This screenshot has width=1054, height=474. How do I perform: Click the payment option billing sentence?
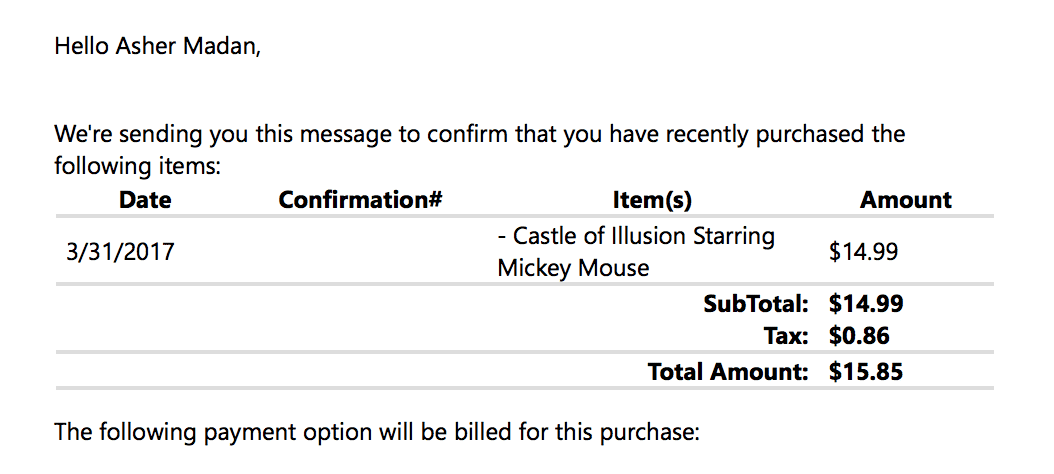pyautogui.click(x=379, y=433)
